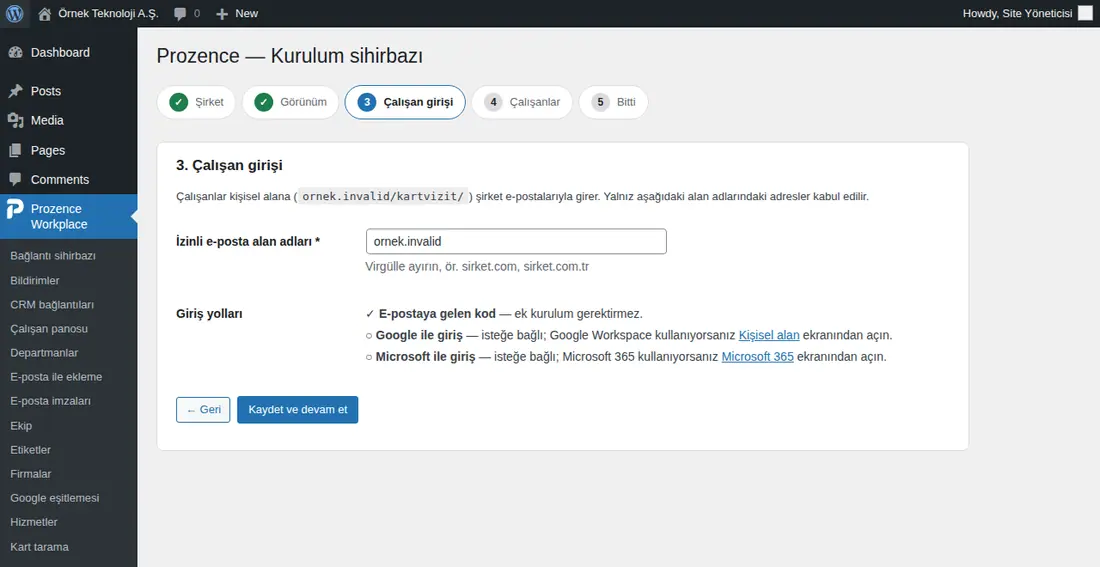Click the Prozence — Kurulum sihirbazı title
Viewport: 1100px width, 567px height.
[x=290, y=55]
